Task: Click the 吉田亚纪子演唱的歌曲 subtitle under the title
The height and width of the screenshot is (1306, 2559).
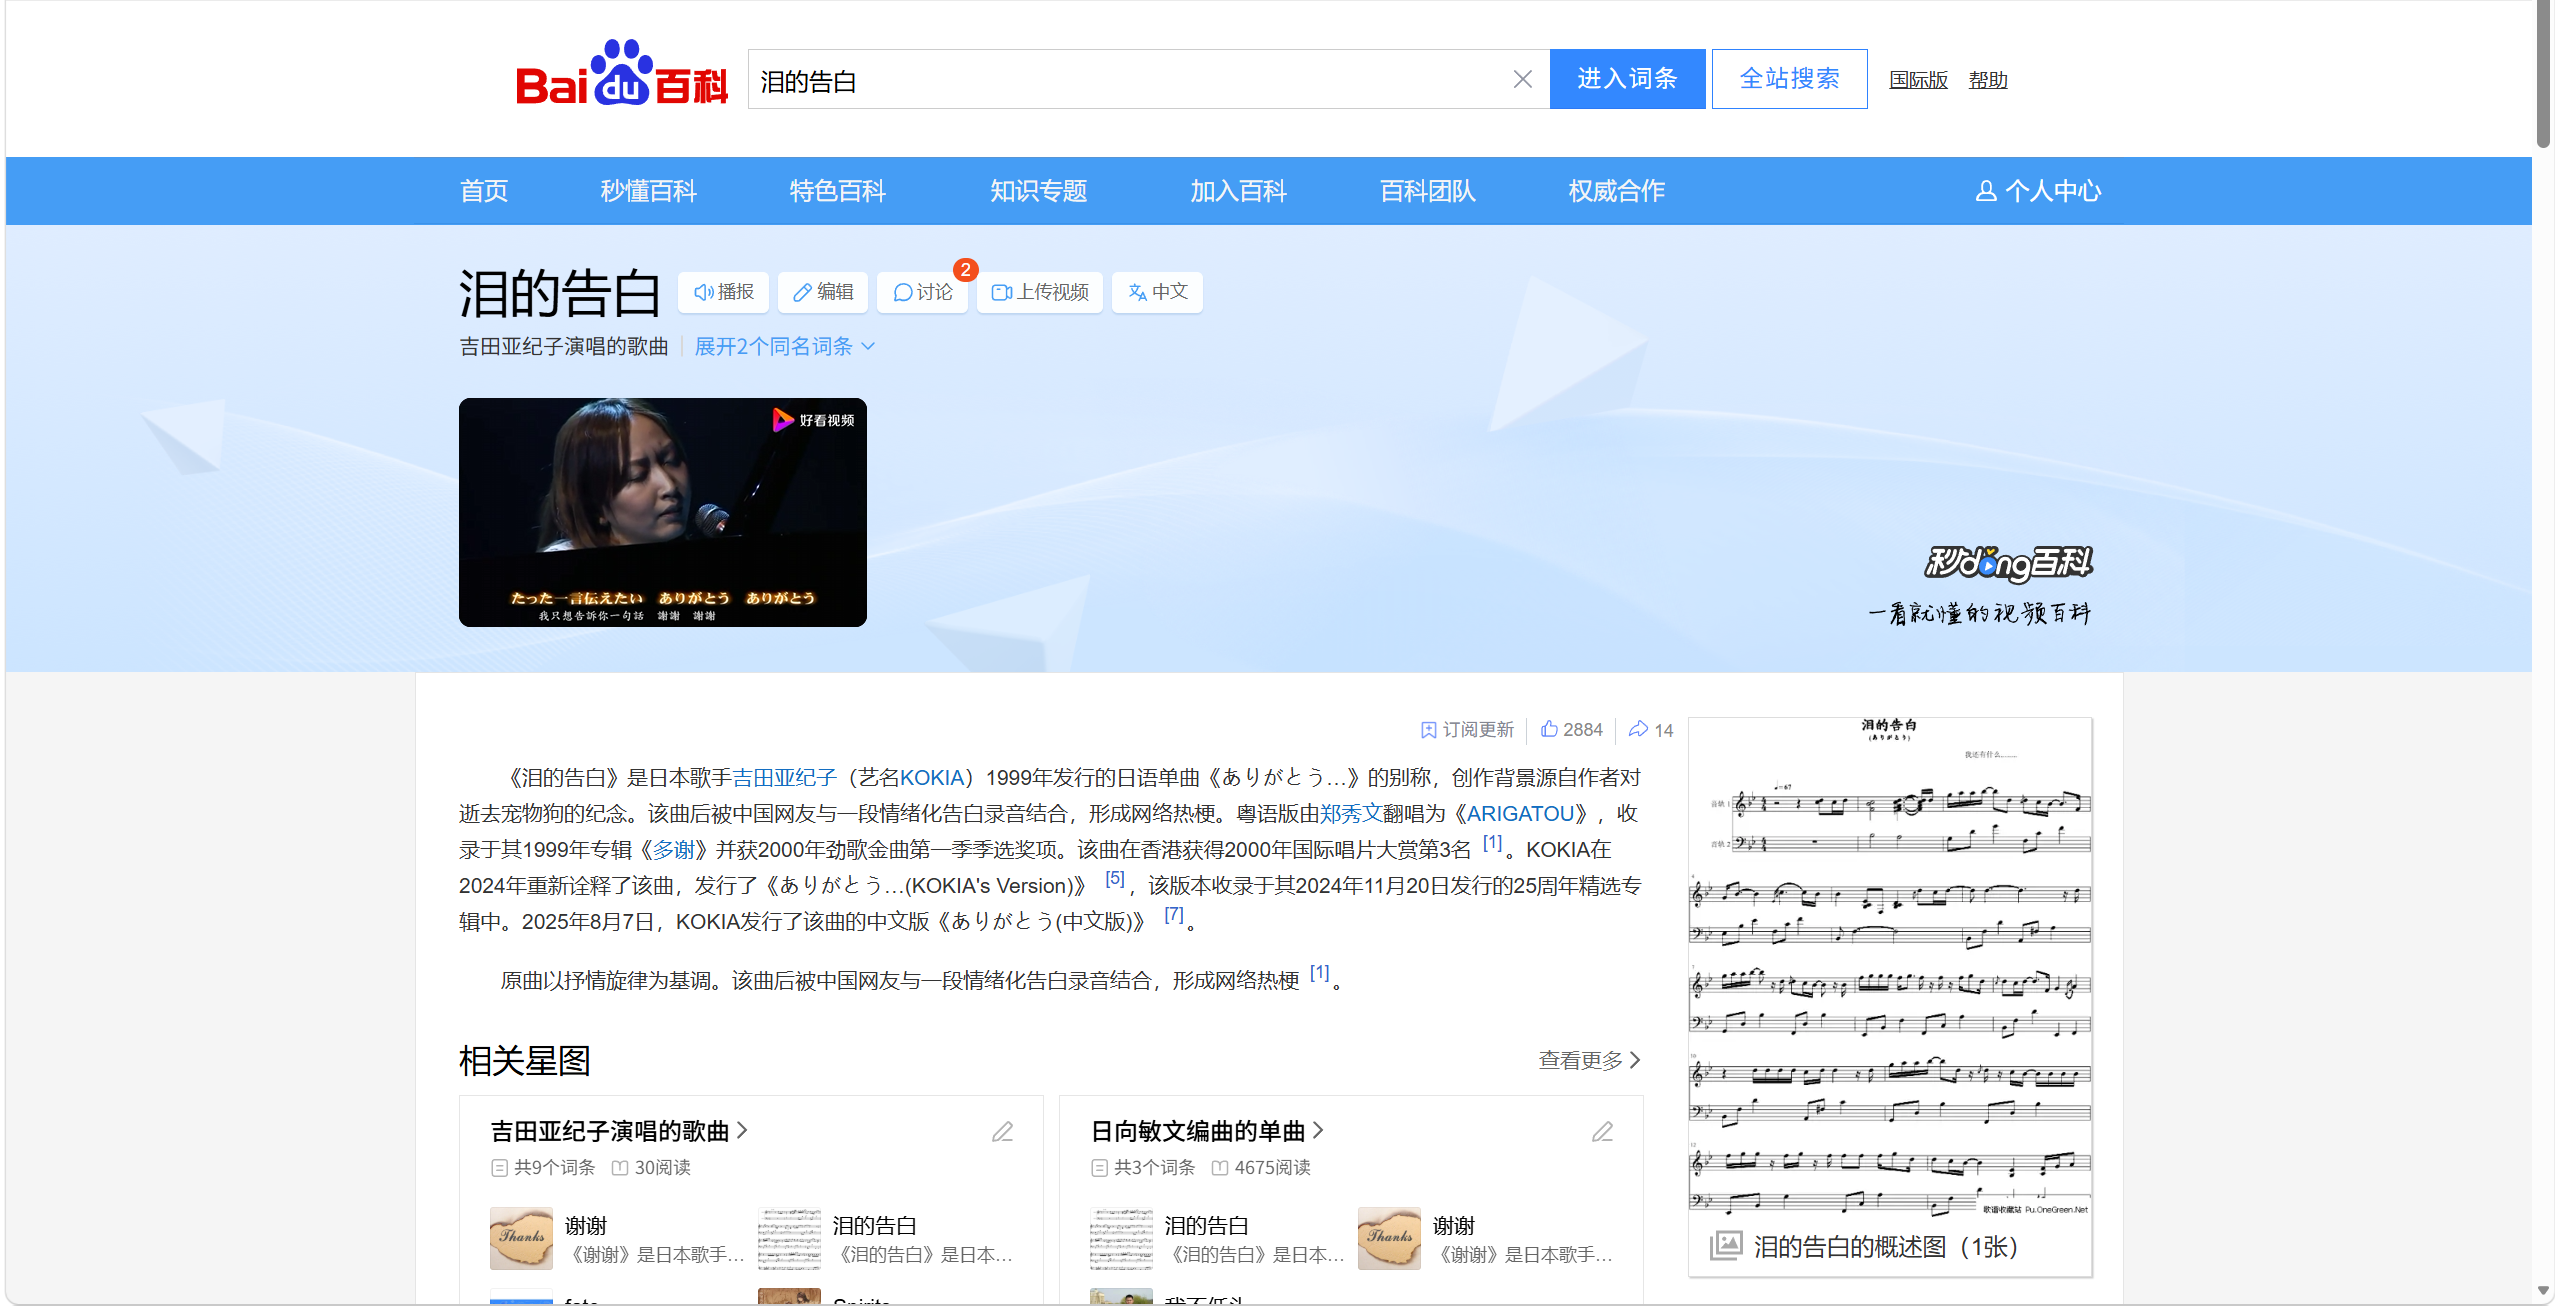Action: point(563,346)
